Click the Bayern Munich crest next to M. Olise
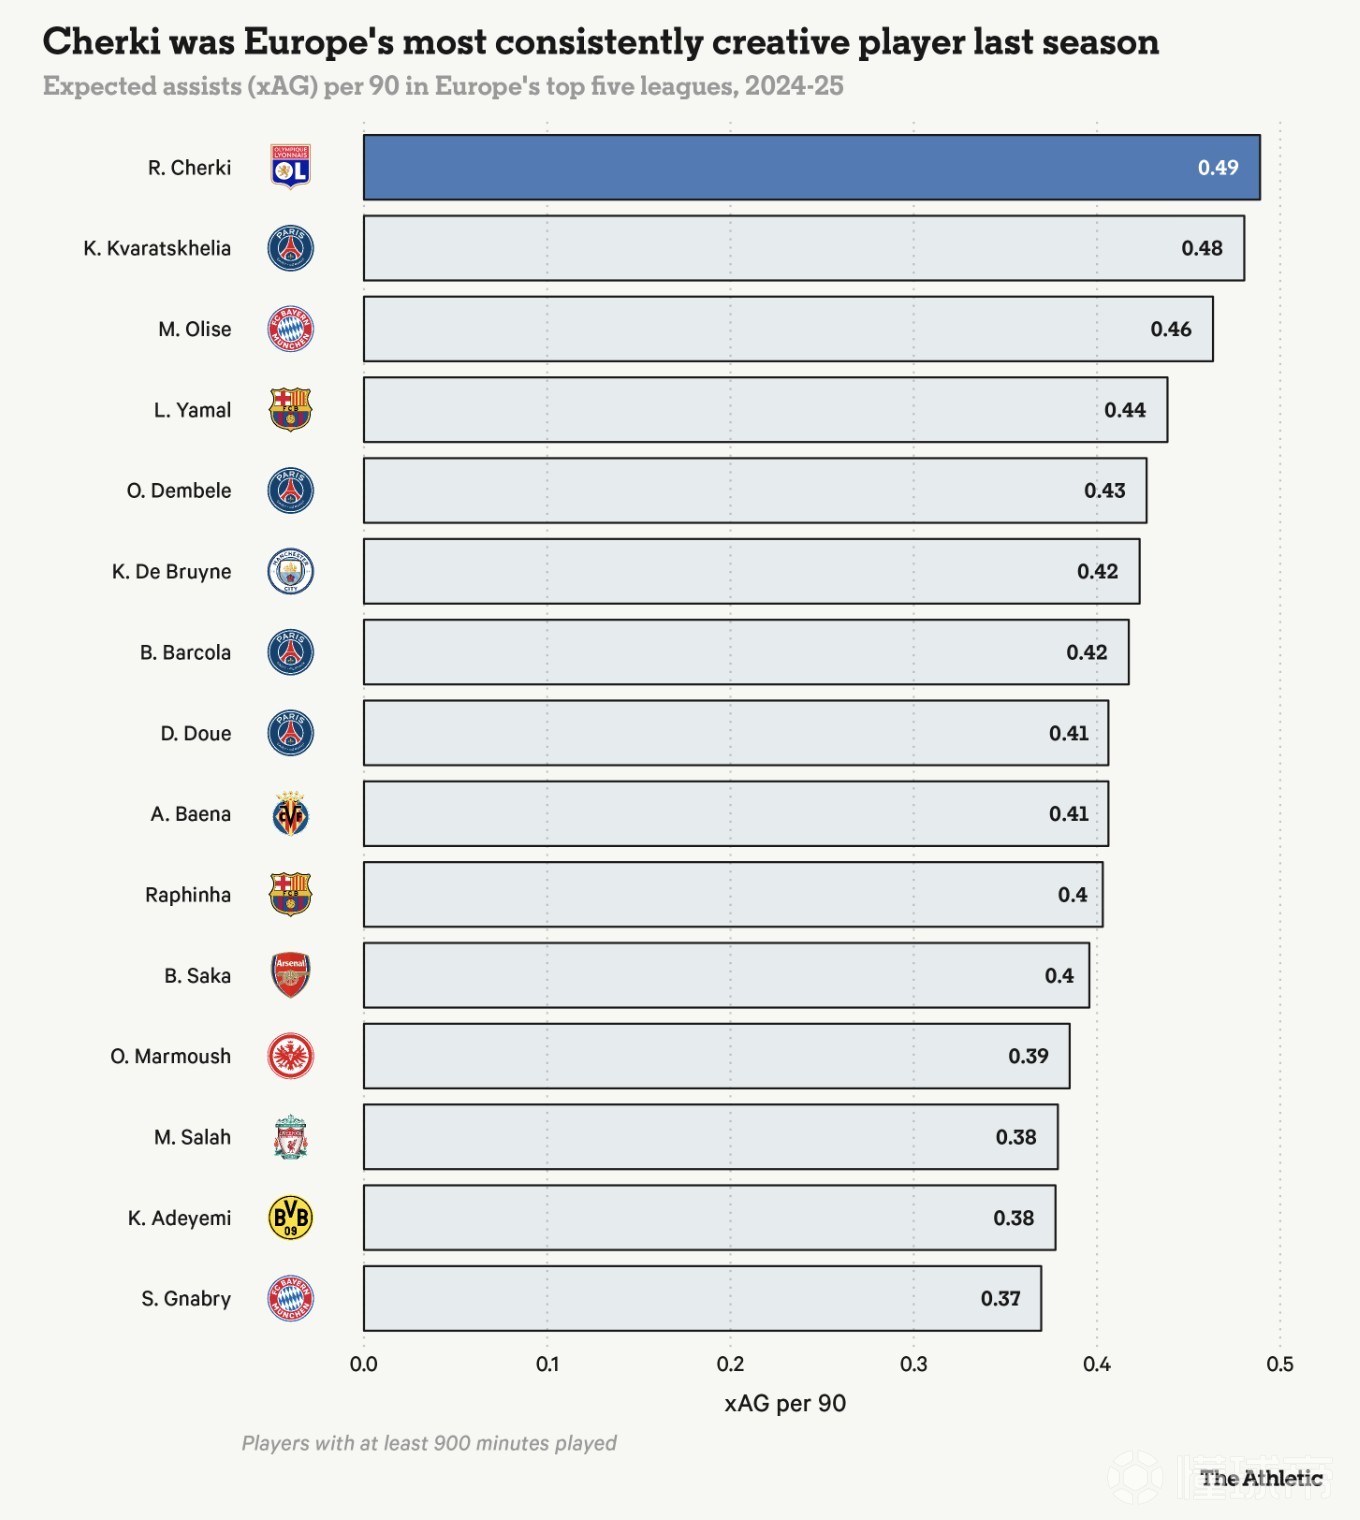Image resolution: width=1360 pixels, height=1520 pixels. pyautogui.click(x=291, y=329)
